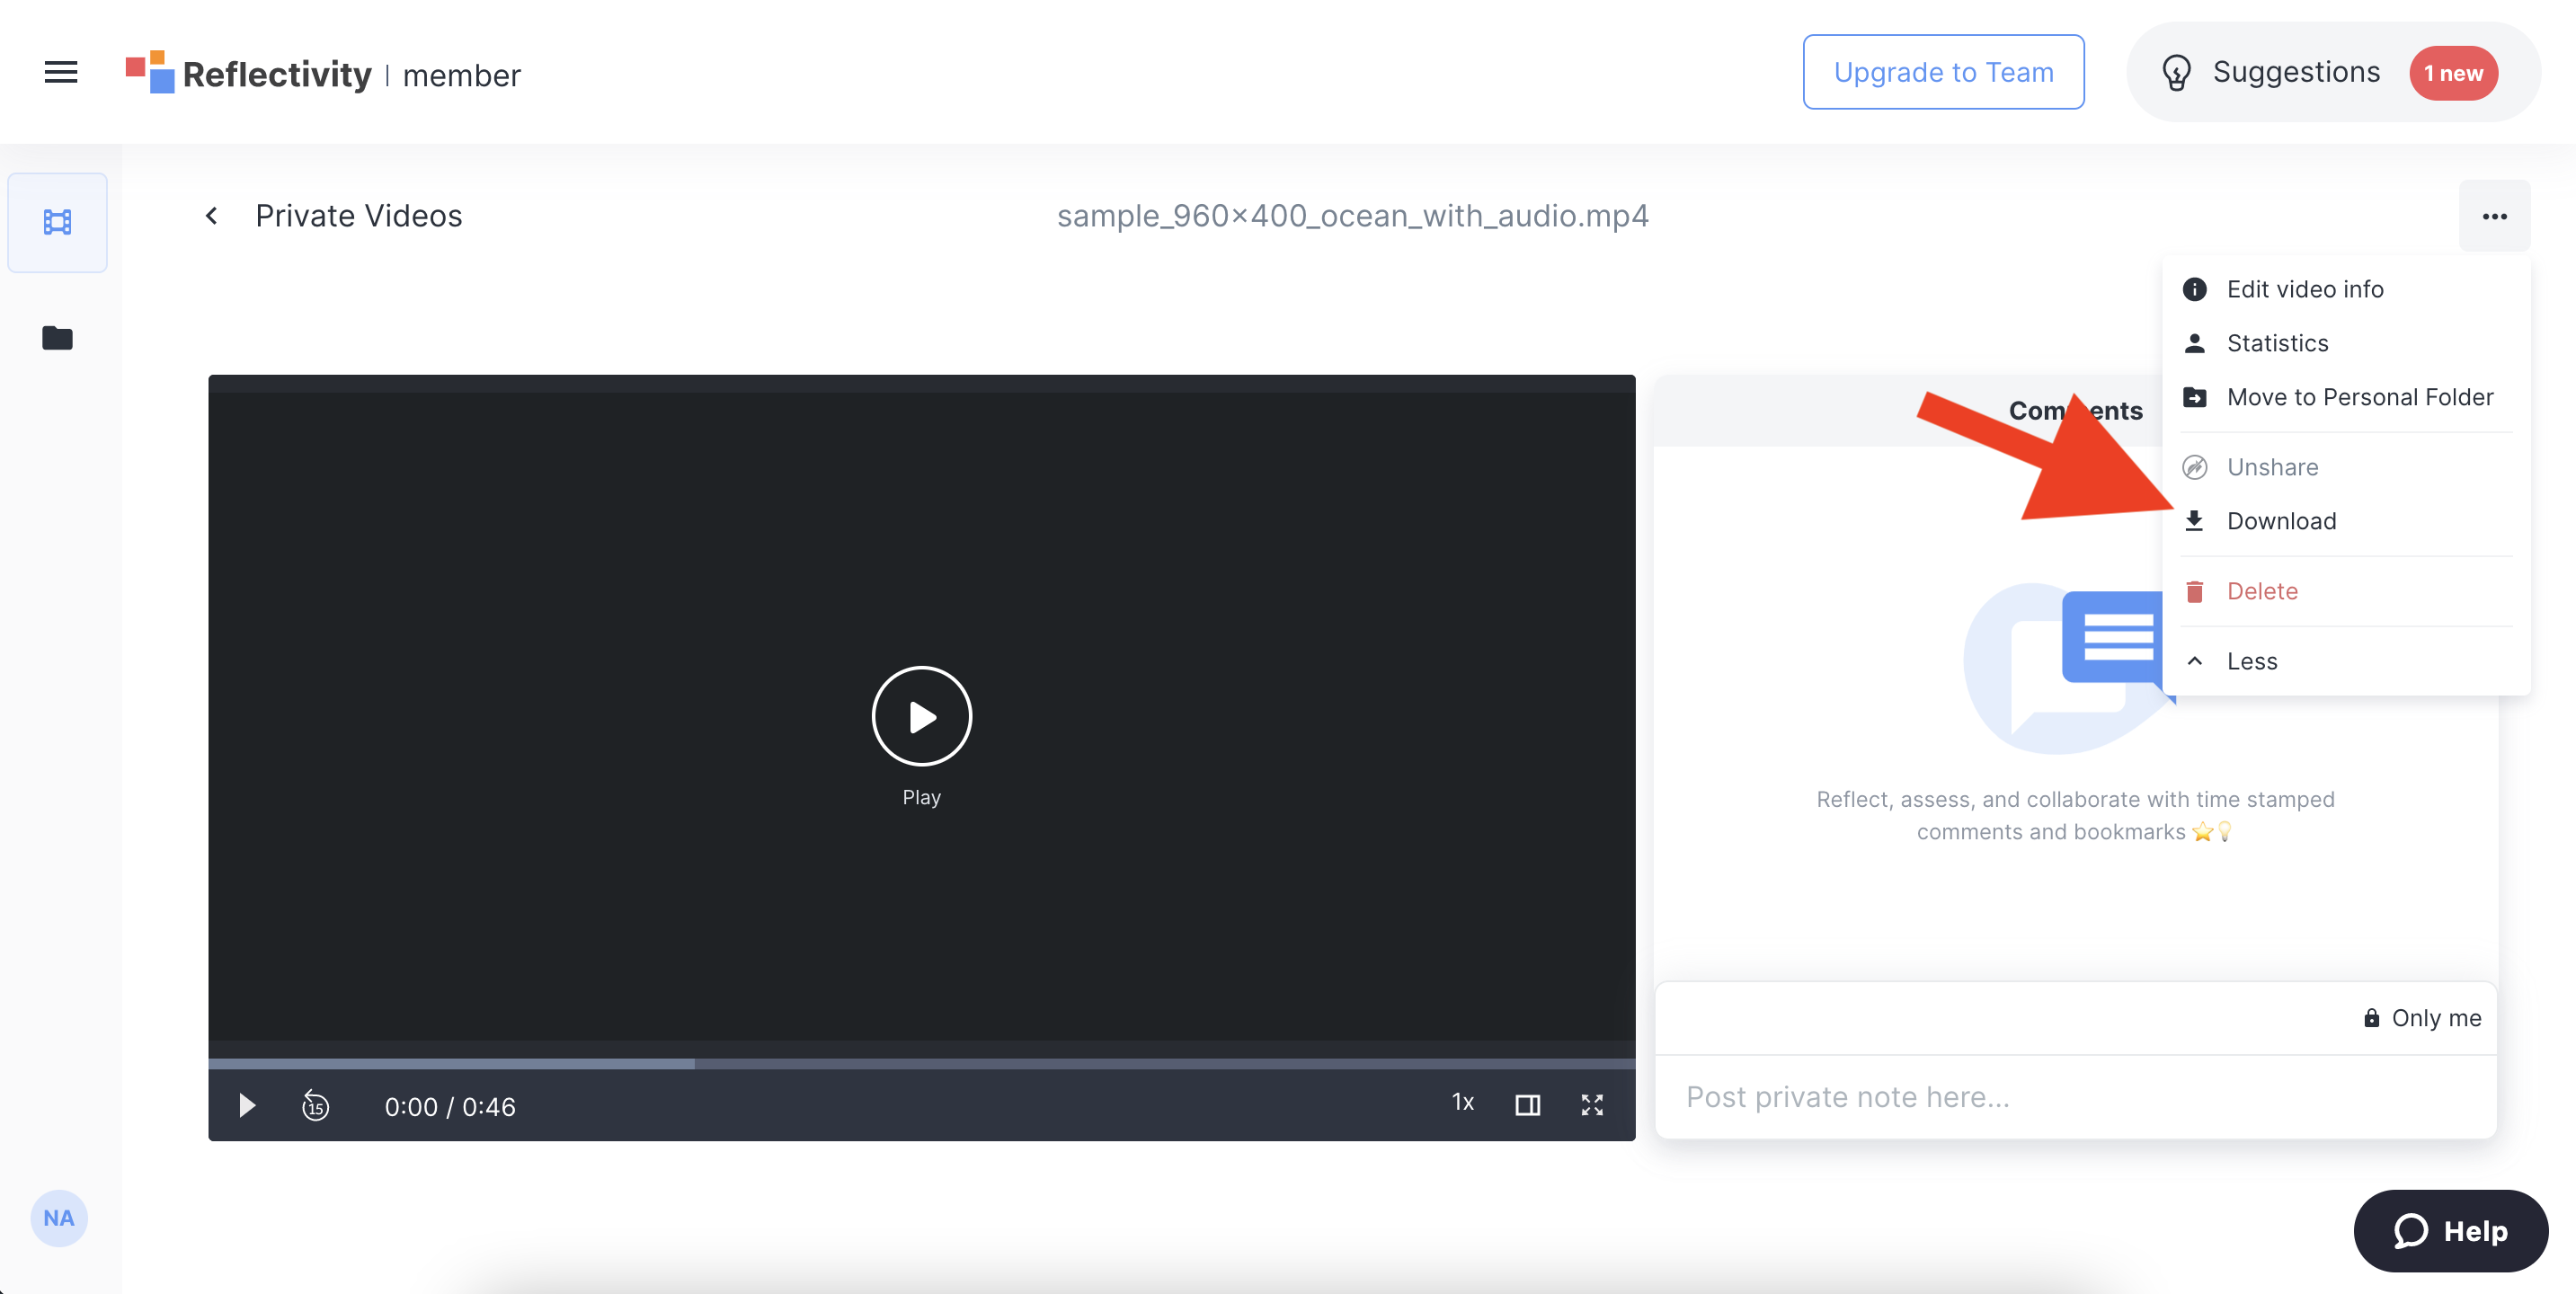
Task: Open the folders sidebar icon
Action: point(58,338)
